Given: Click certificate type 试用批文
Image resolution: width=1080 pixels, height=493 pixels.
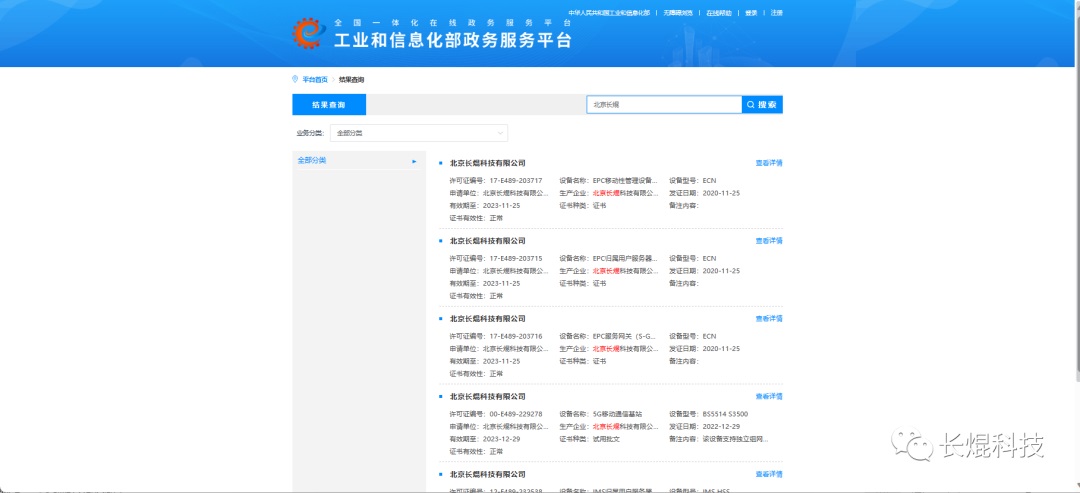Looking at the screenshot, I should (x=606, y=439).
